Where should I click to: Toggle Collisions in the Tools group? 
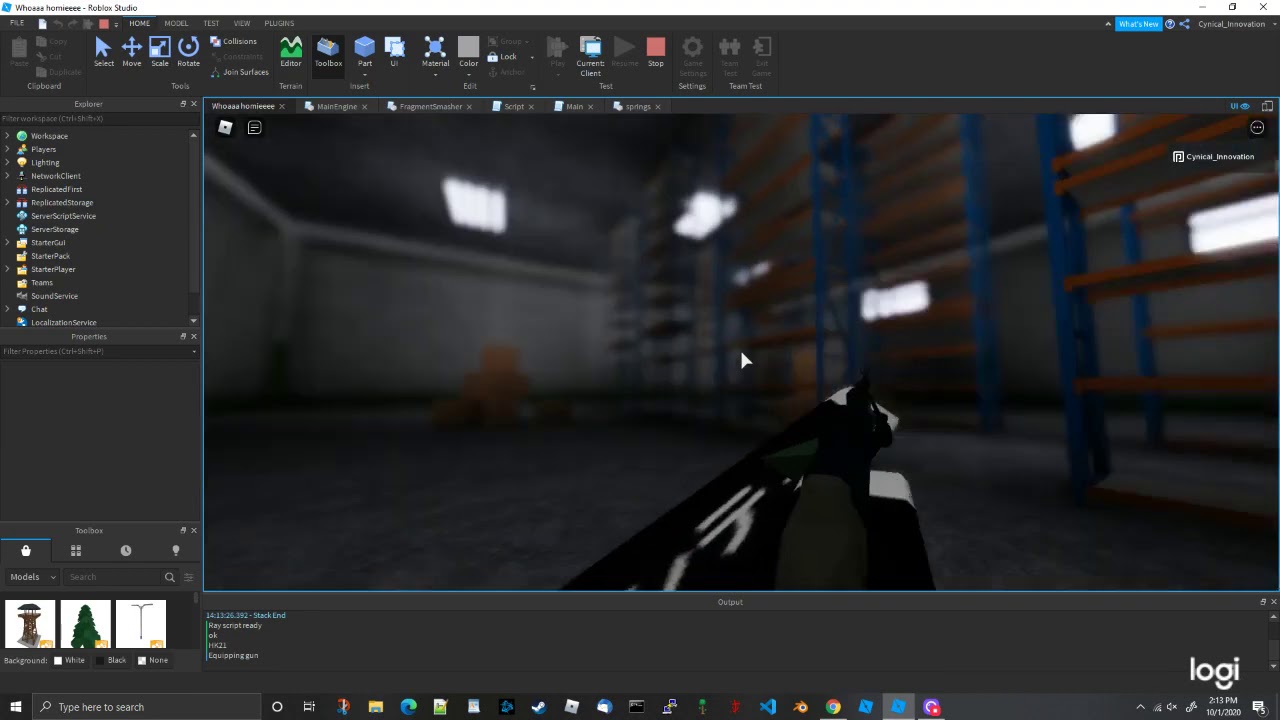[233, 41]
